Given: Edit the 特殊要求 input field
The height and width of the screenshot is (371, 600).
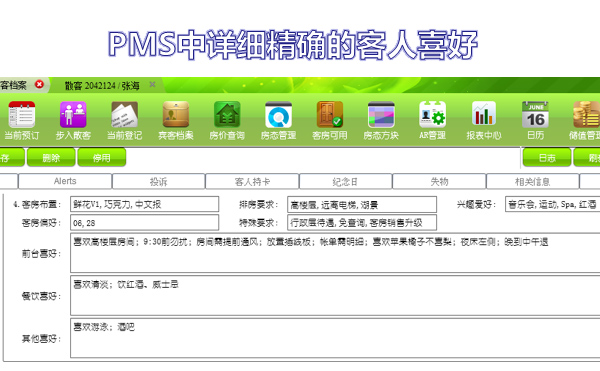Looking at the screenshot, I should click(x=362, y=223).
